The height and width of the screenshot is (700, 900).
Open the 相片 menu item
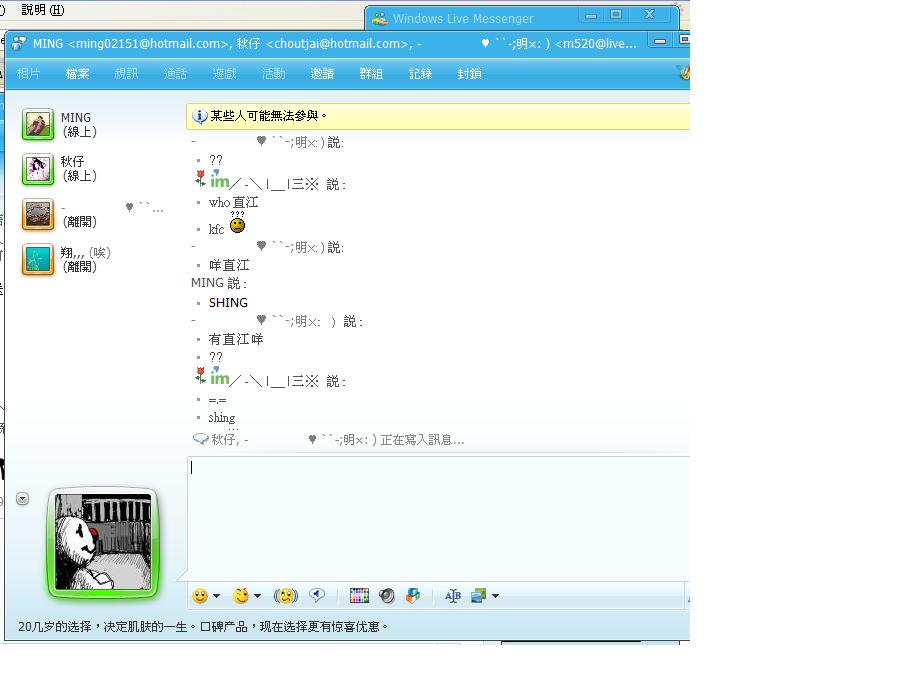(x=28, y=73)
